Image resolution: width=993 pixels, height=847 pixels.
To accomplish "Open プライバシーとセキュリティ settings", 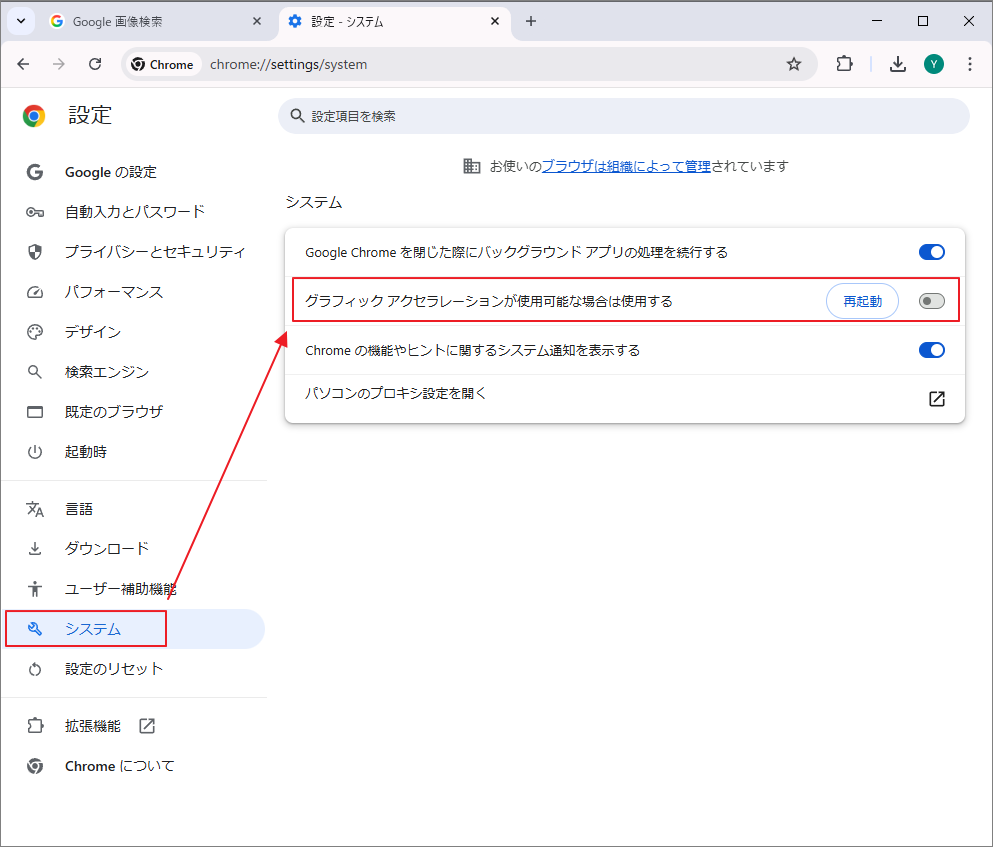I will pos(133,252).
